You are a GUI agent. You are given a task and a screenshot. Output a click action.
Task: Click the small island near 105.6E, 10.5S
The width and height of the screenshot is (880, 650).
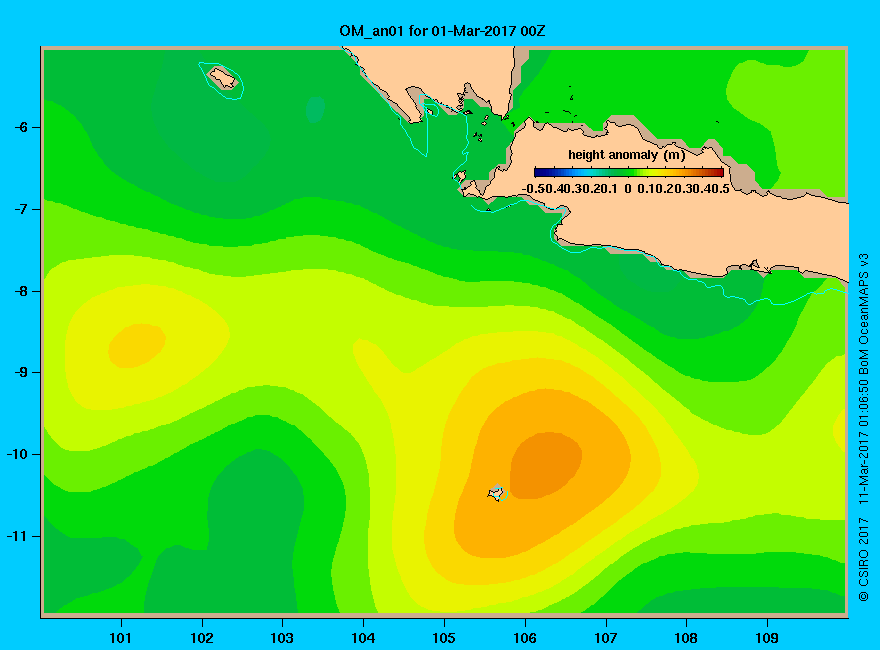496,493
